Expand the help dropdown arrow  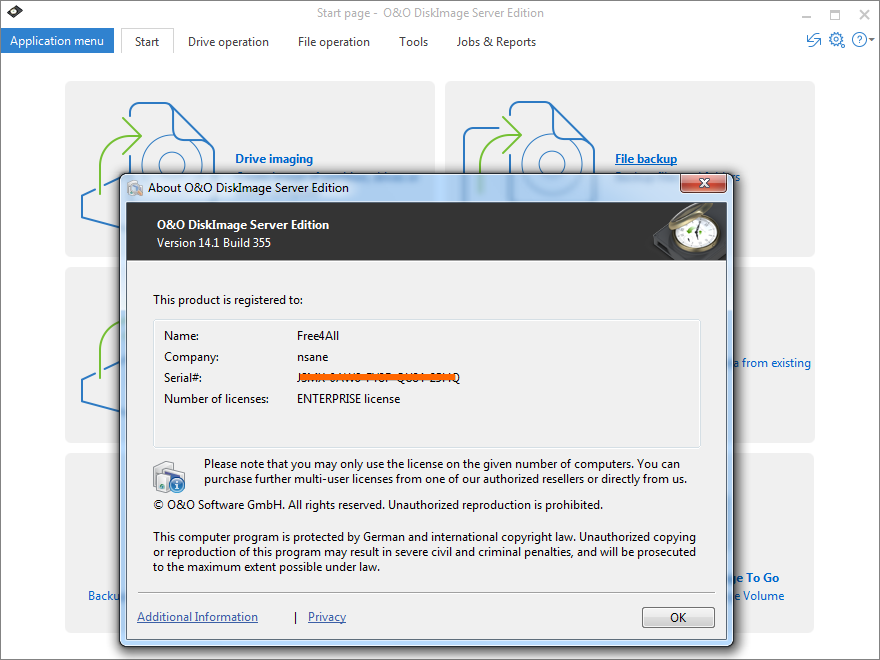tap(872, 40)
